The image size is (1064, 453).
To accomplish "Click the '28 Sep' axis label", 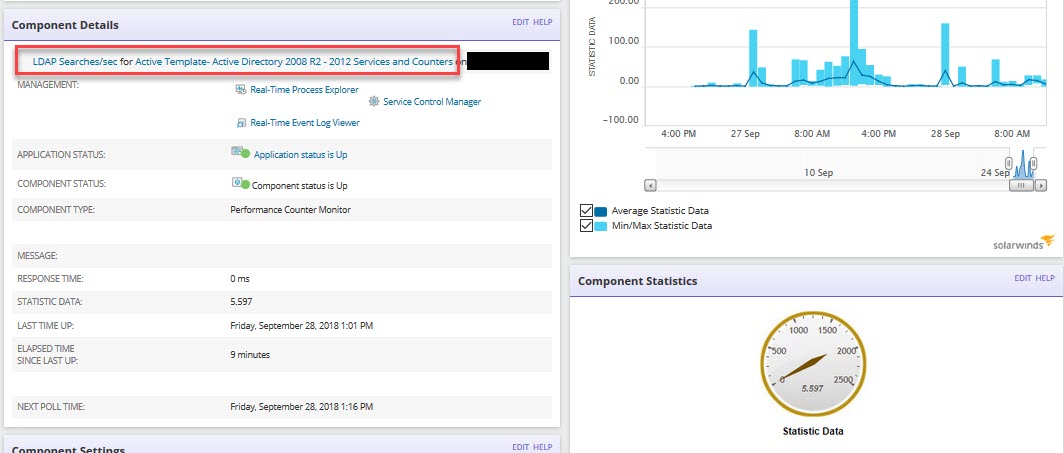I will [x=945, y=134].
